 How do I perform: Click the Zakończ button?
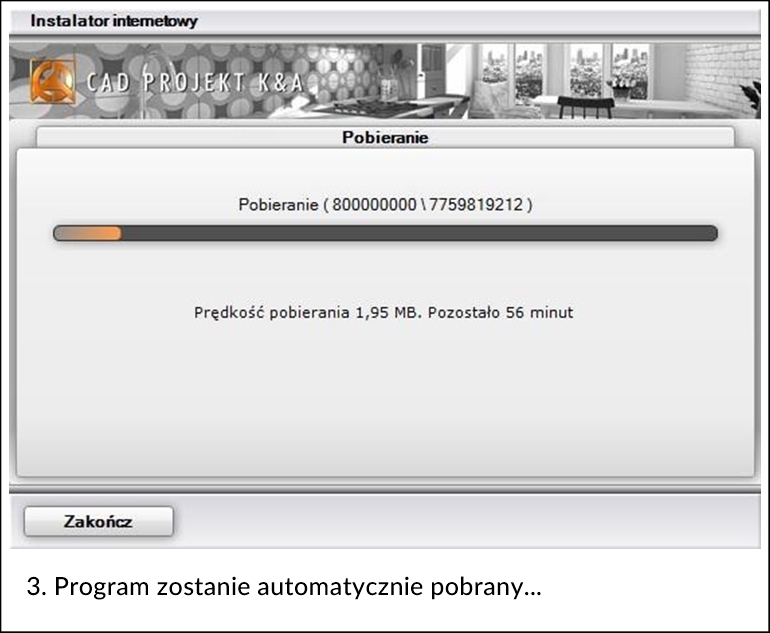pyautogui.click(x=99, y=521)
